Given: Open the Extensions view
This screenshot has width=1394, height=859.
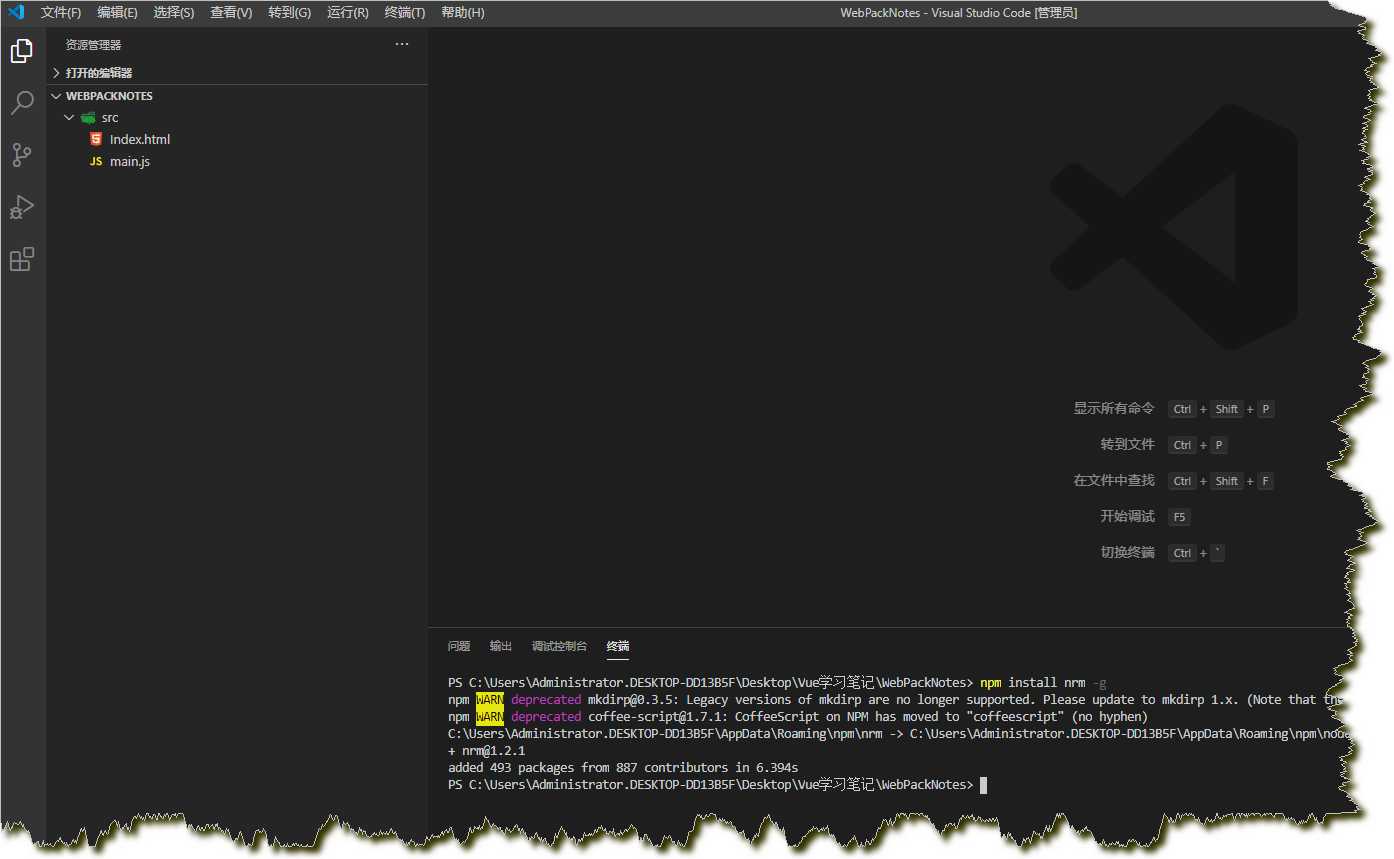Looking at the screenshot, I should [22, 259].
